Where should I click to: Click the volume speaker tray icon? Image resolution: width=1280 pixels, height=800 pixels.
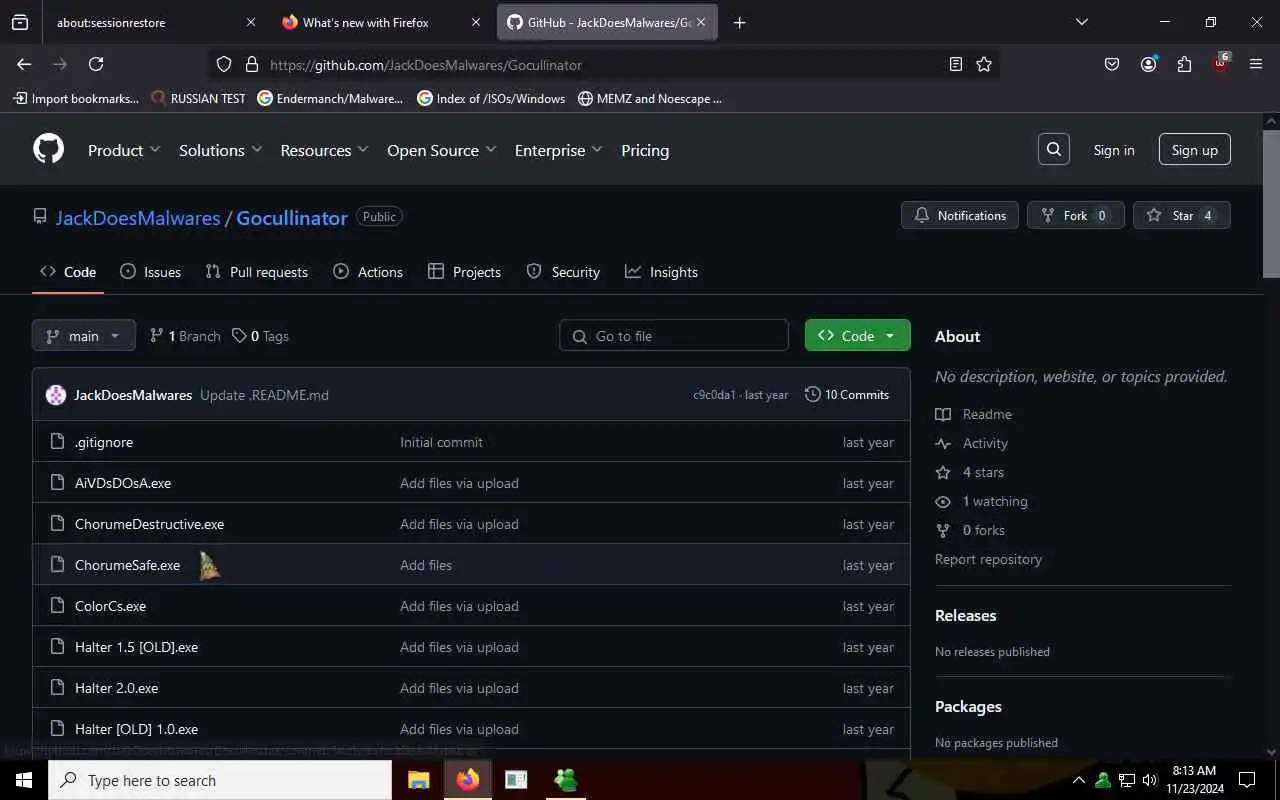(x=1149, y=780)
